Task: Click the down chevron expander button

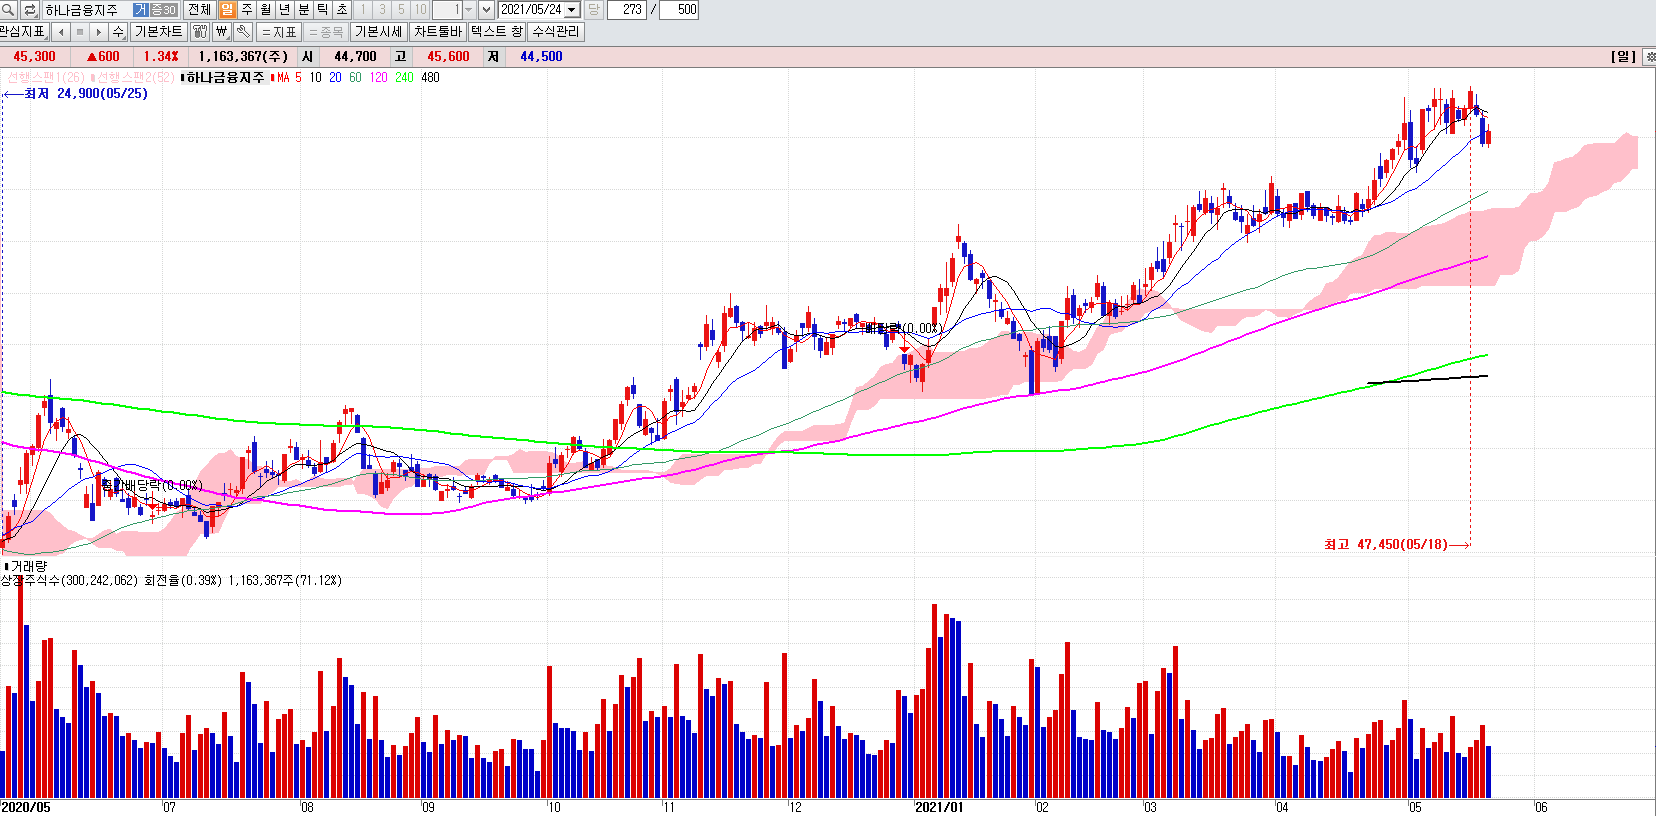Action: tap(486, 10)
